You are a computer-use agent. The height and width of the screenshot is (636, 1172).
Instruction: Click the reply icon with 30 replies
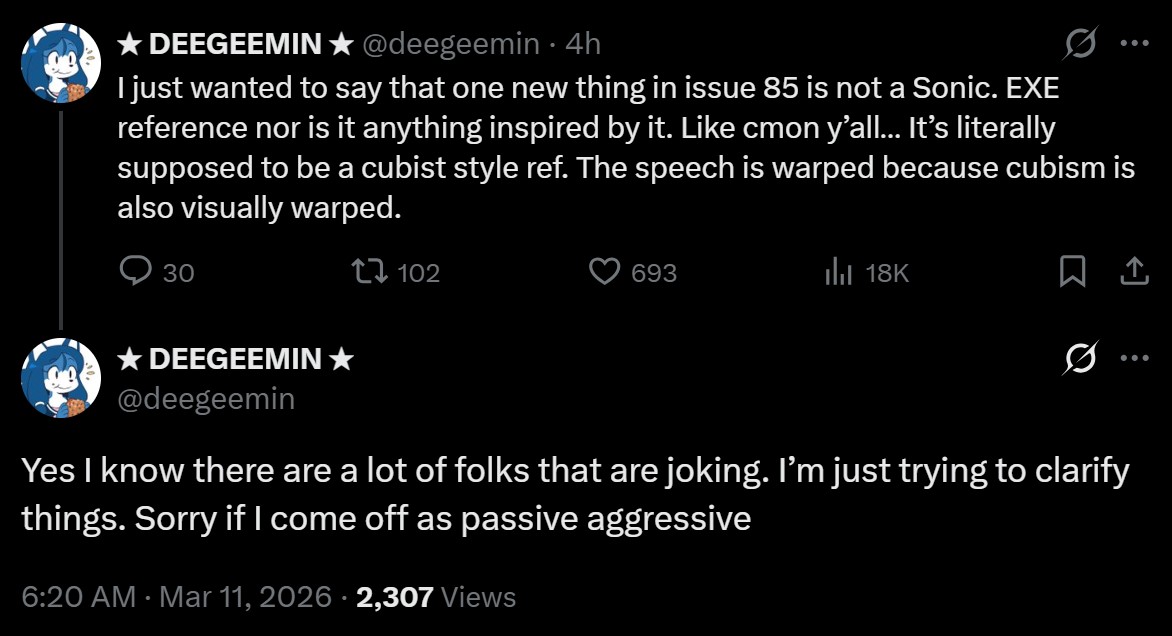tap(135, 272)
